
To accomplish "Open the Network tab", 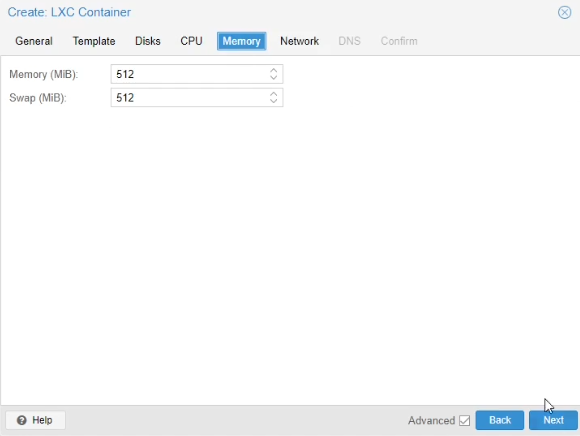I will pos(299,41).
